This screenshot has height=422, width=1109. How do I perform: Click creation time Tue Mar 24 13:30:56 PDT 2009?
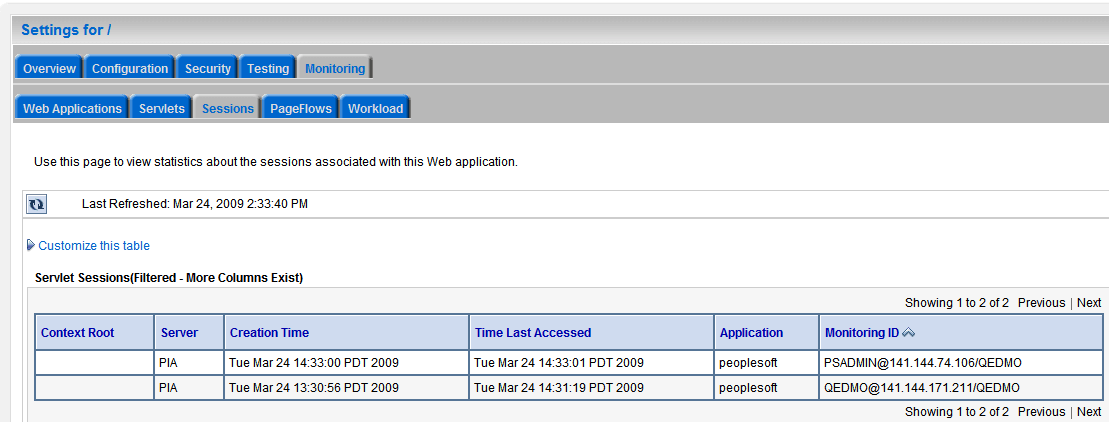(x=347, y=387)
